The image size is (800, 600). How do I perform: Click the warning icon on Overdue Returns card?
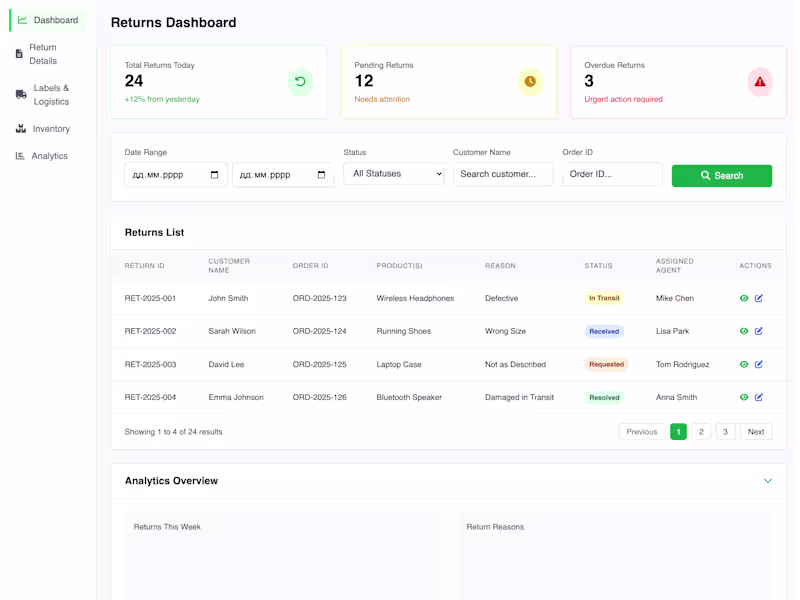click(x=760, y=82)
